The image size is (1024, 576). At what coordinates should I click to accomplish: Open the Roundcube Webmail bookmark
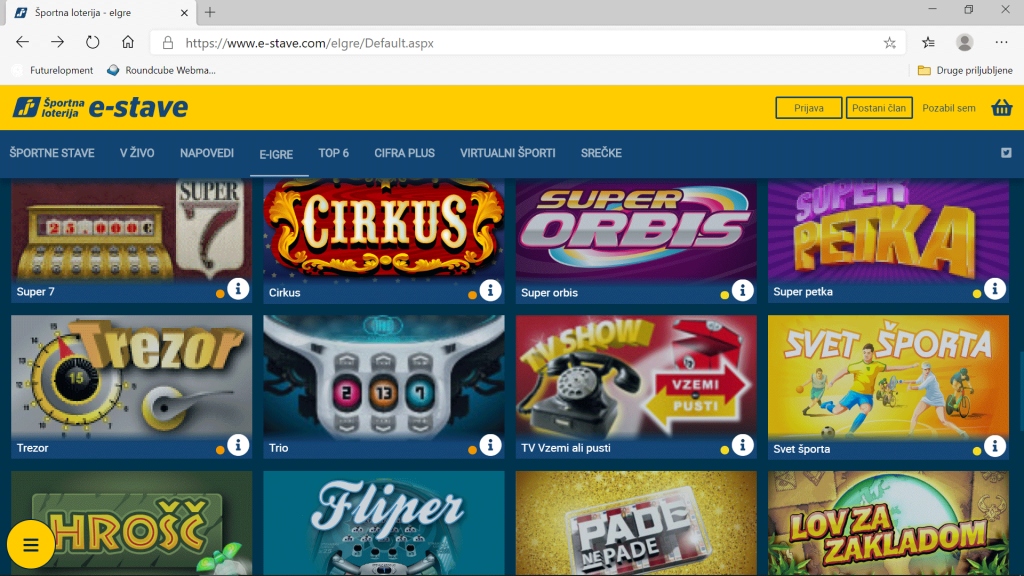pyautogui.click(x=161, y=71)
